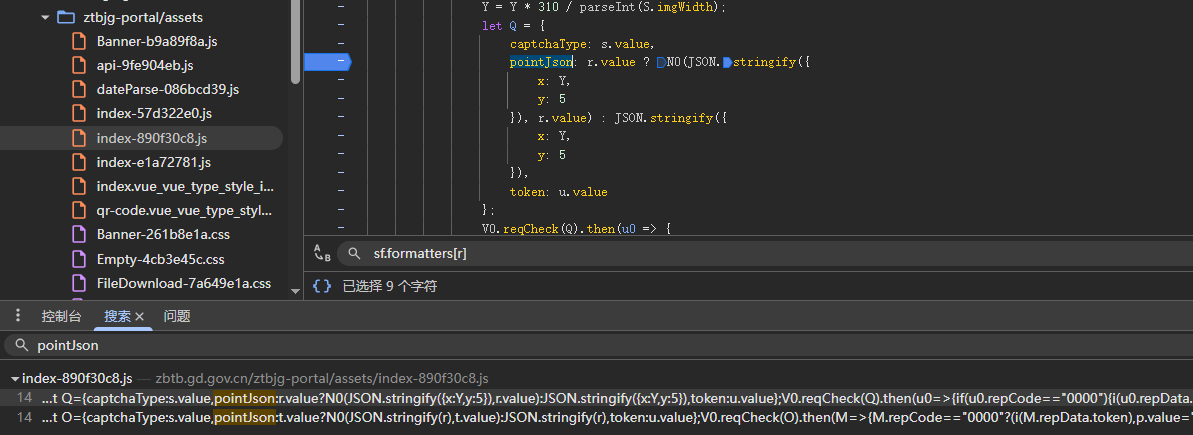Click breakpoint marker before stringify

click(x=727, y=62)
